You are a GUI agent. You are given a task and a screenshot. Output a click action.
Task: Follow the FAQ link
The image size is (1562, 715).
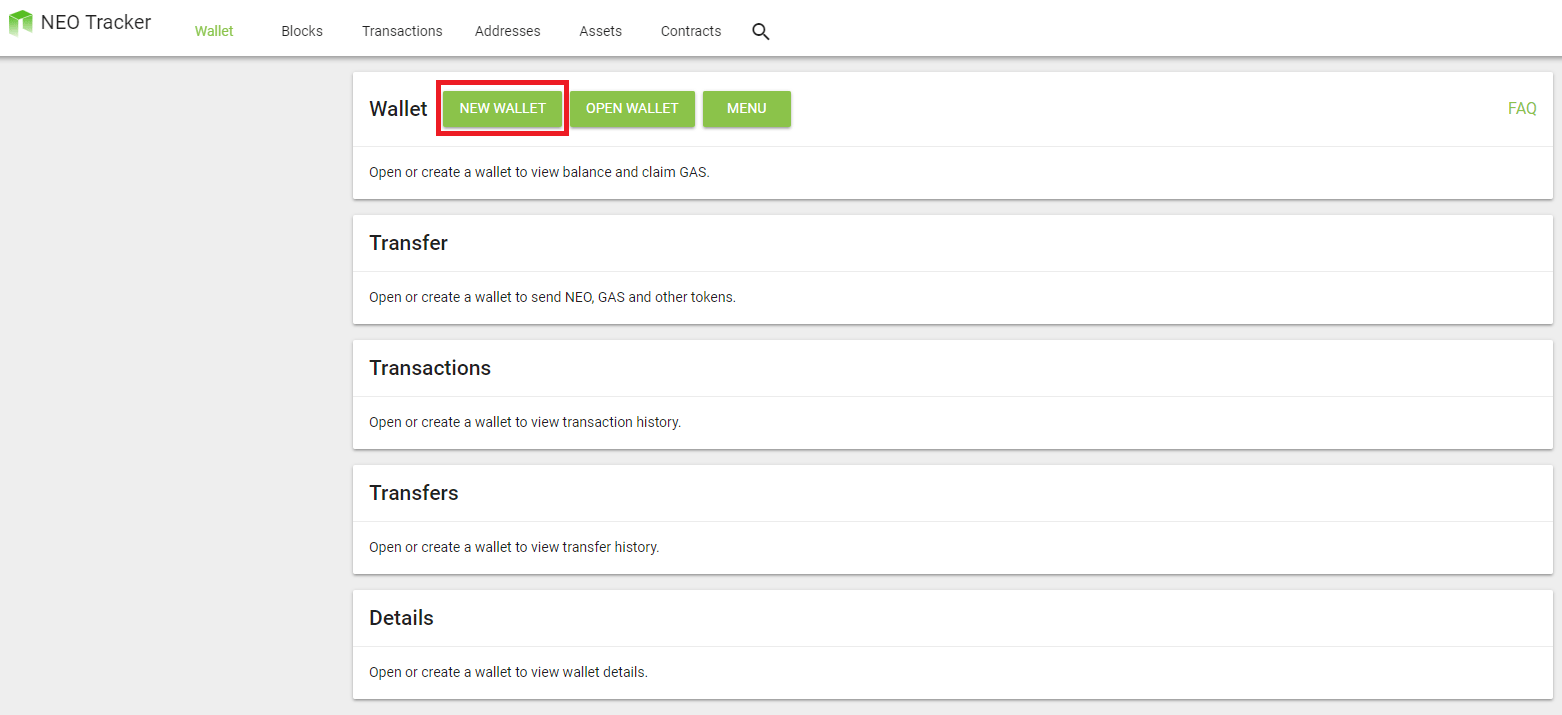click(x=1522, y=108)
